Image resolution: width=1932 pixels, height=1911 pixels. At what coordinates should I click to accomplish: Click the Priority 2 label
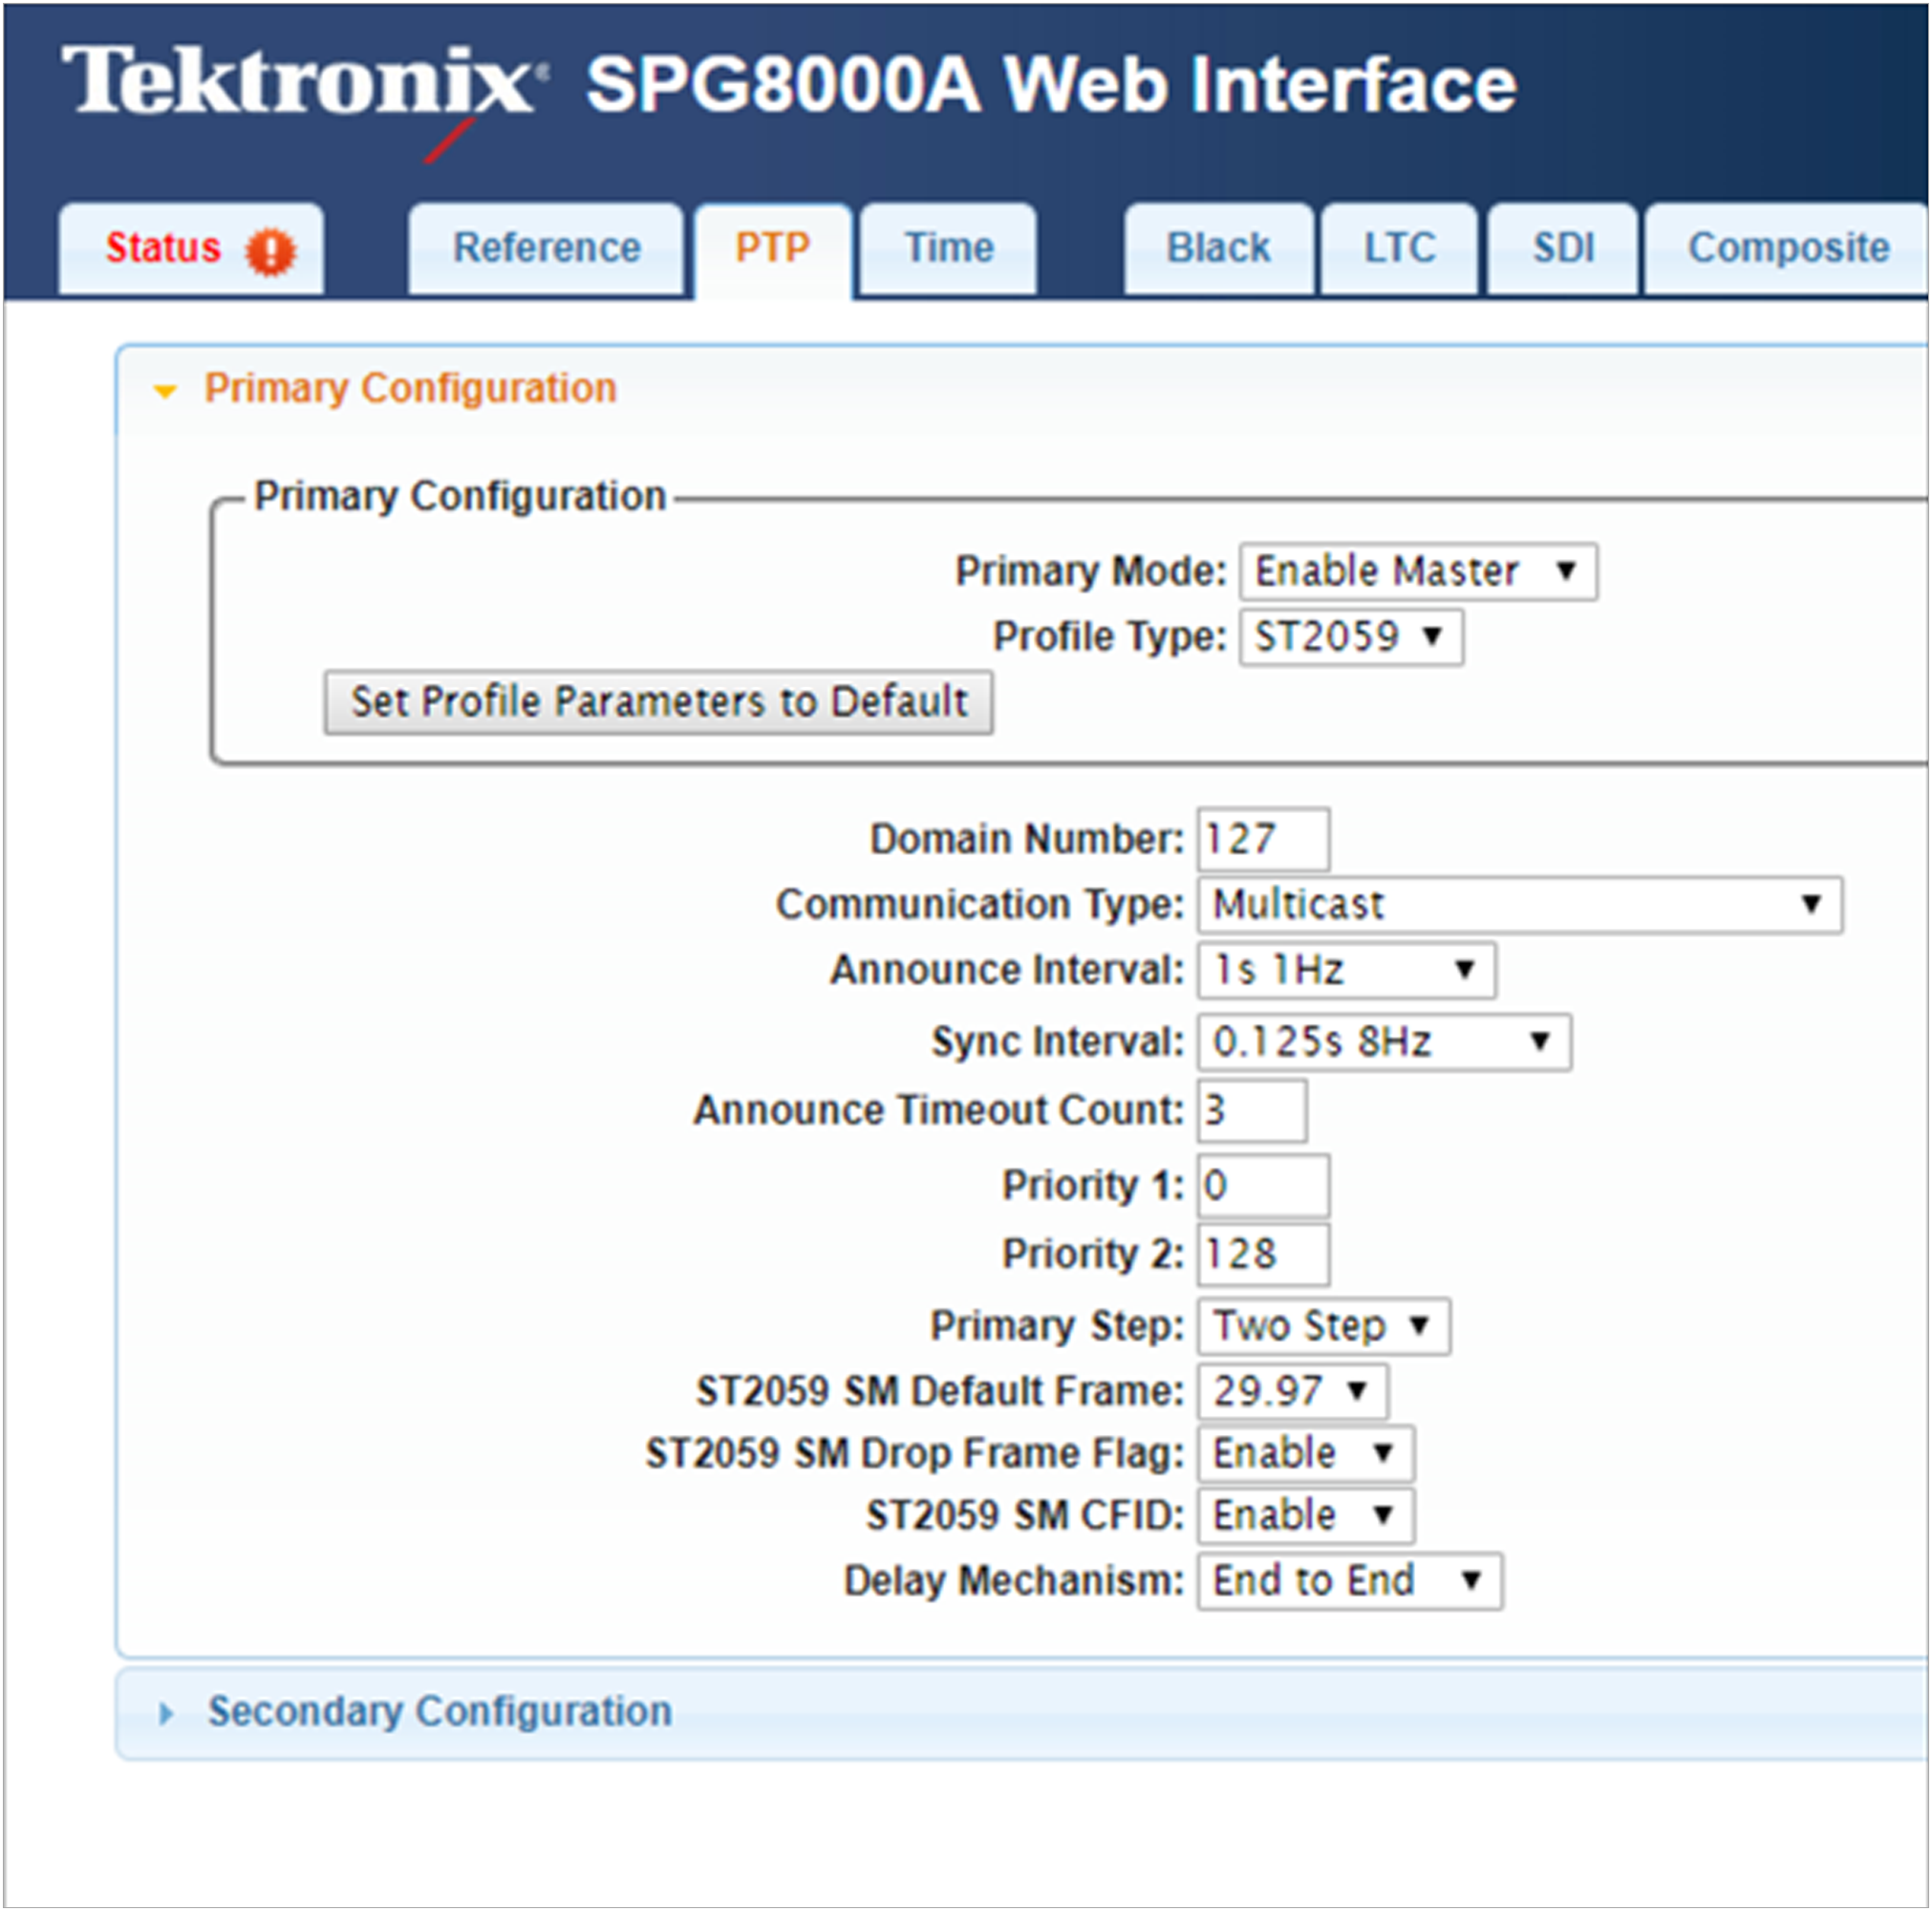click(1093, 1254)
